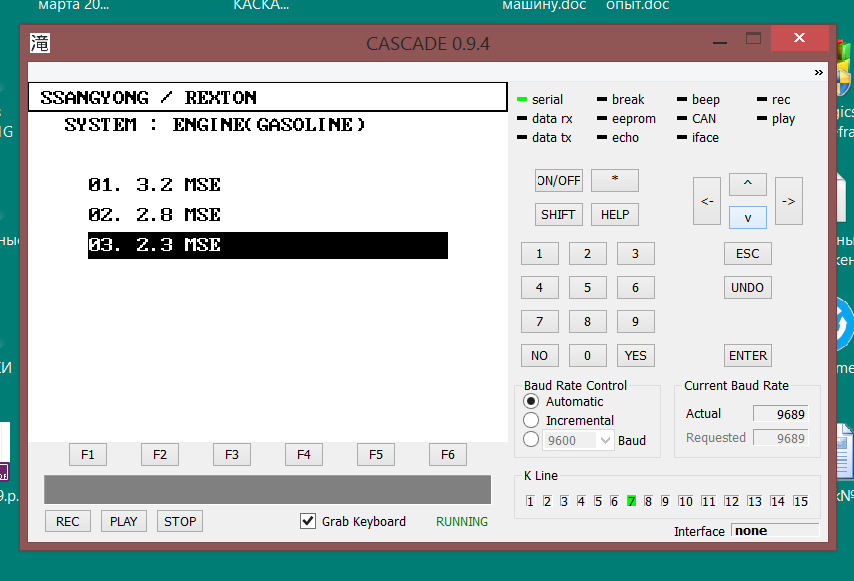
Task: Click the gray playback progress bar
Action: point(267,490)
